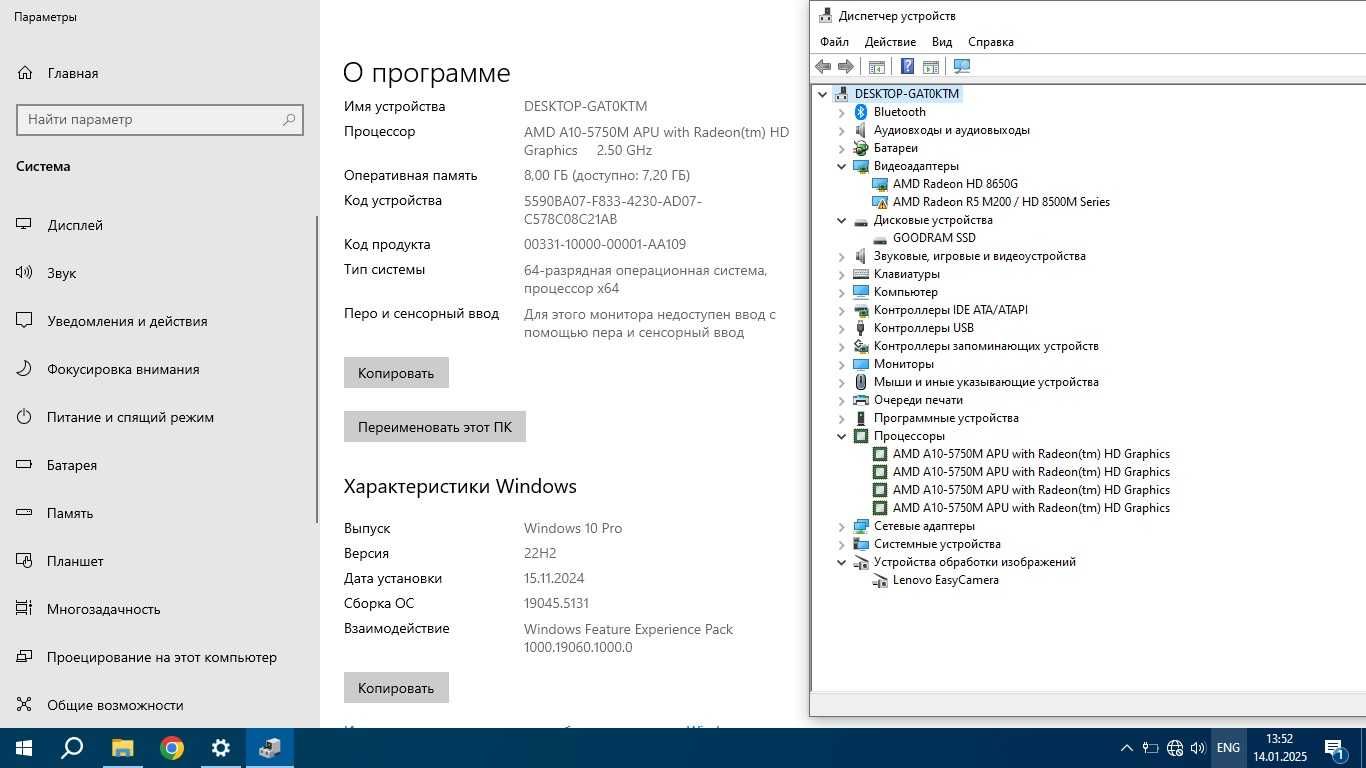
Task: Collapse the Видеоадаптеры category
Action: [x=842, y=166]
